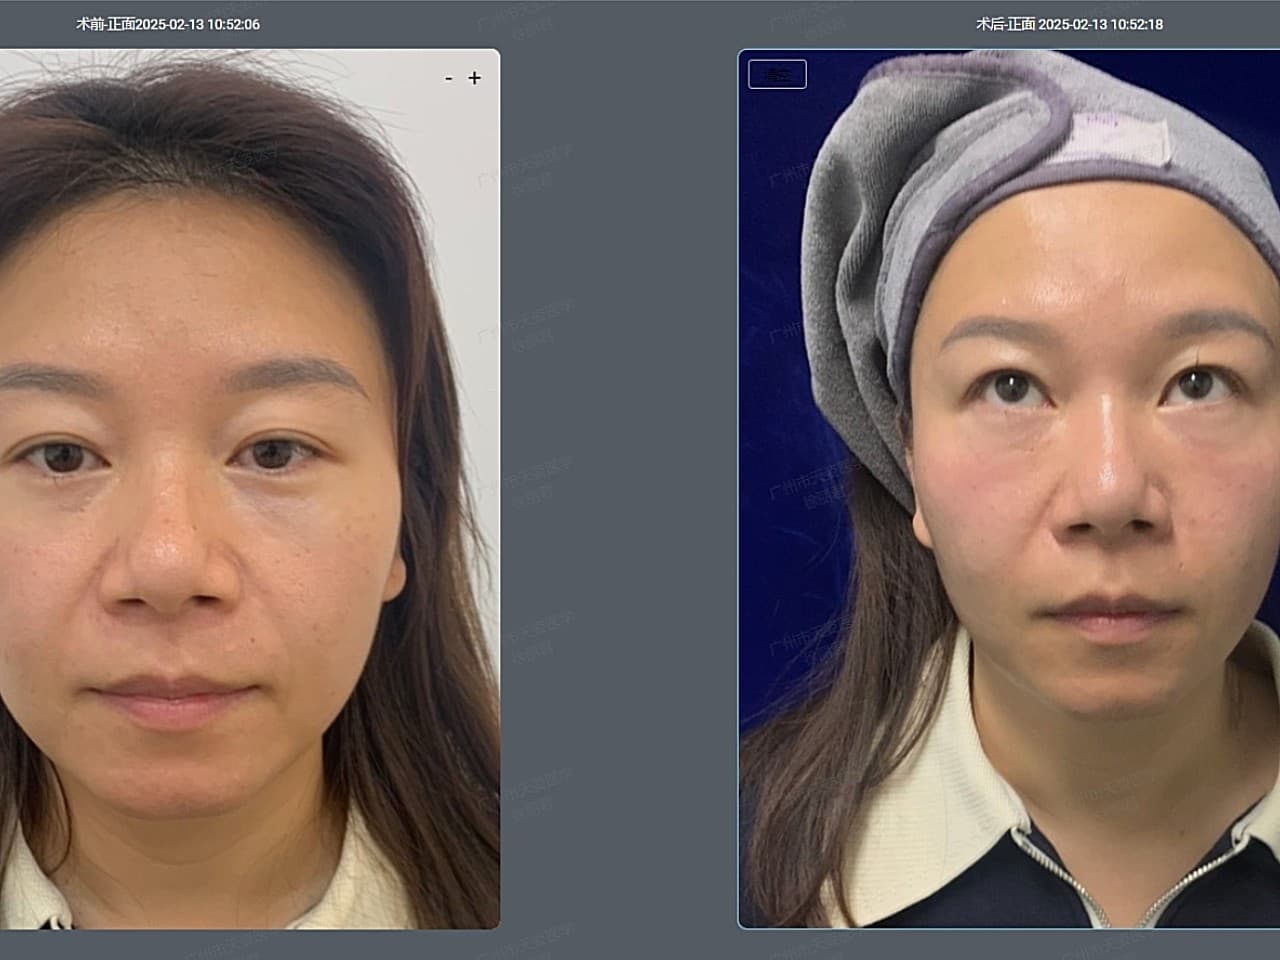Click the minus zoom-out icon on before photo
This screenshot has height=960, width=1280.
coord(449,78)
